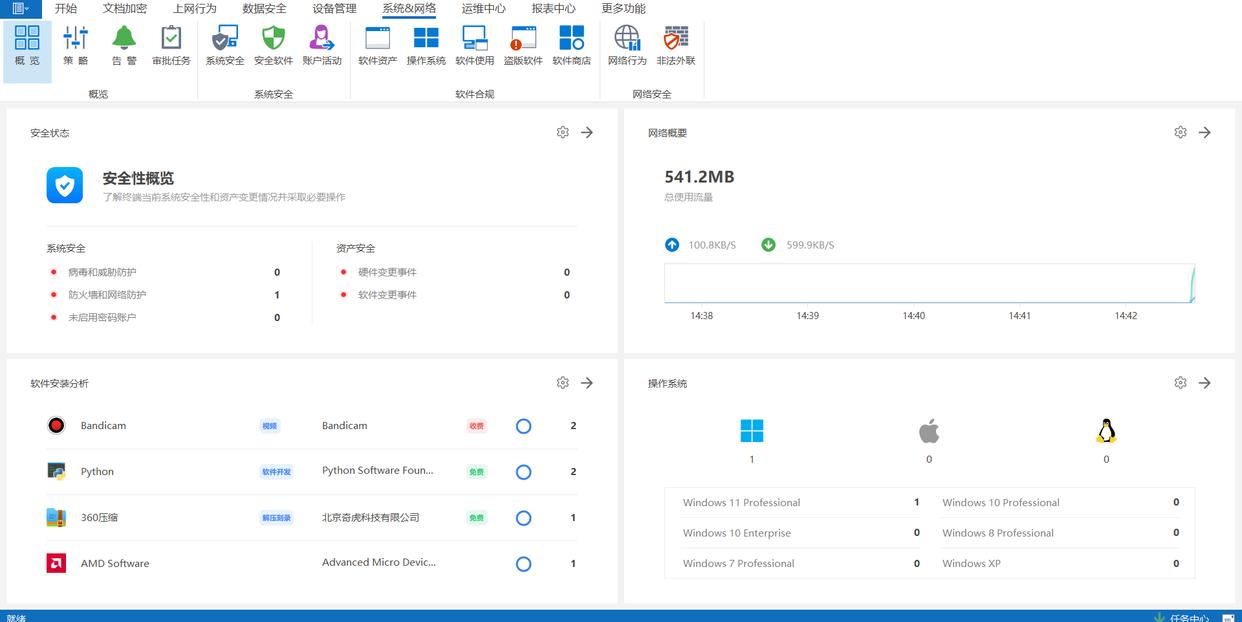Viewport: 1242px width, 622px height.
Task: Expand 操作系统 panel using arrow icon
Action: pyautogui.click(x=1205, y=383)
